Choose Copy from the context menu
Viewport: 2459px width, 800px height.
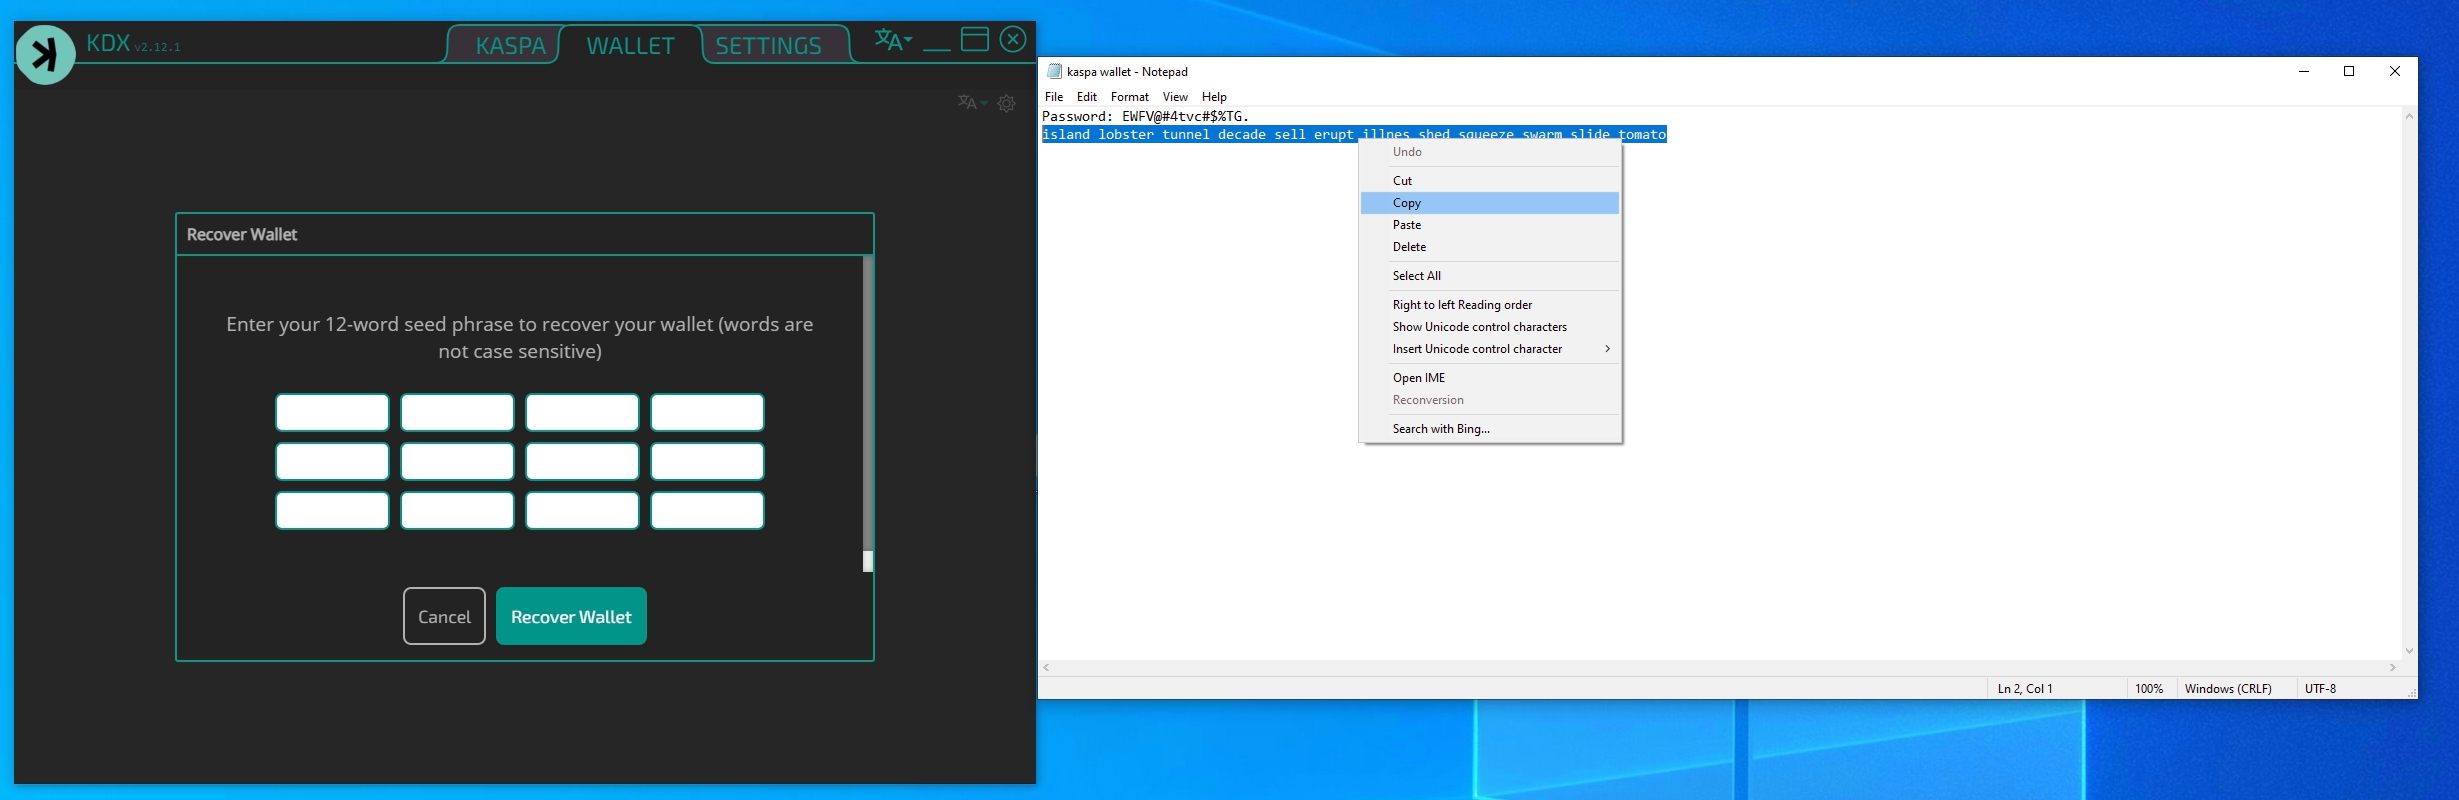1490,203
